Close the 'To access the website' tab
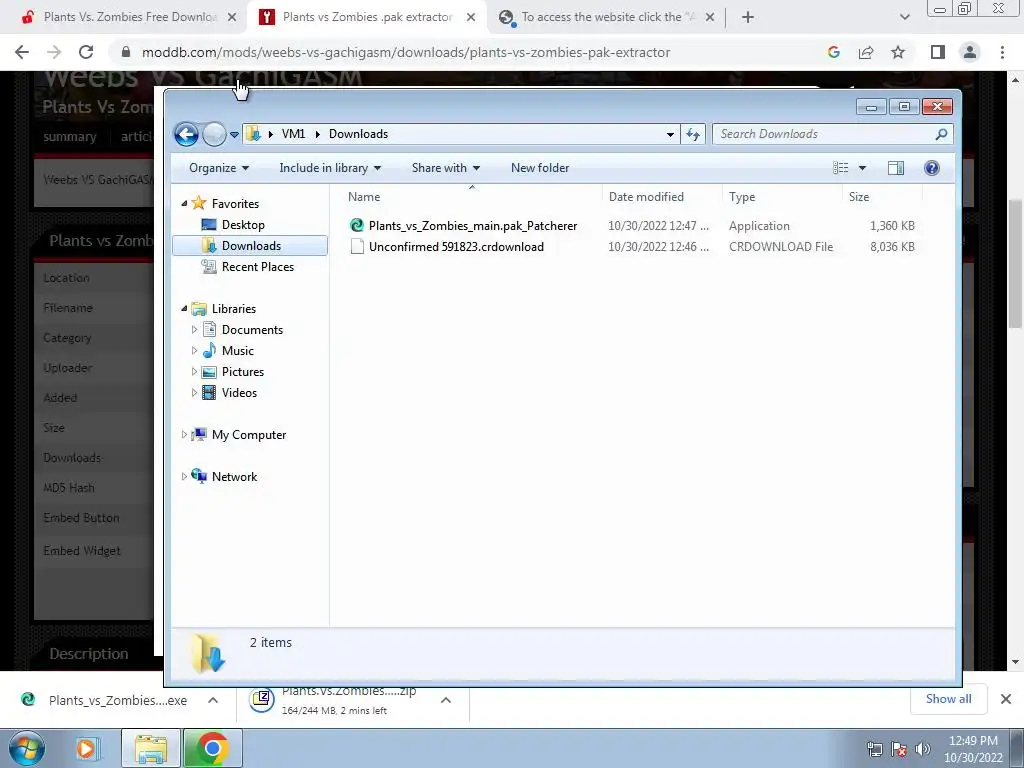The width and height of the screenshot is (1024, 768). click(710, 17)
